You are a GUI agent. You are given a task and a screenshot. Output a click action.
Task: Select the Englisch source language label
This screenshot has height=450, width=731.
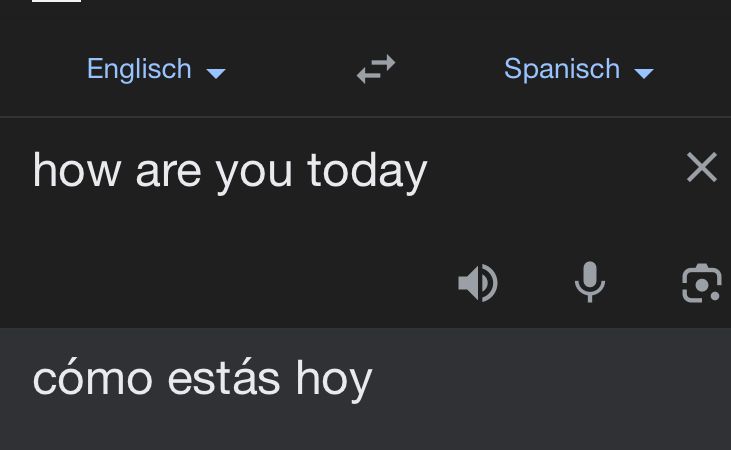click(x=139, y=69)
